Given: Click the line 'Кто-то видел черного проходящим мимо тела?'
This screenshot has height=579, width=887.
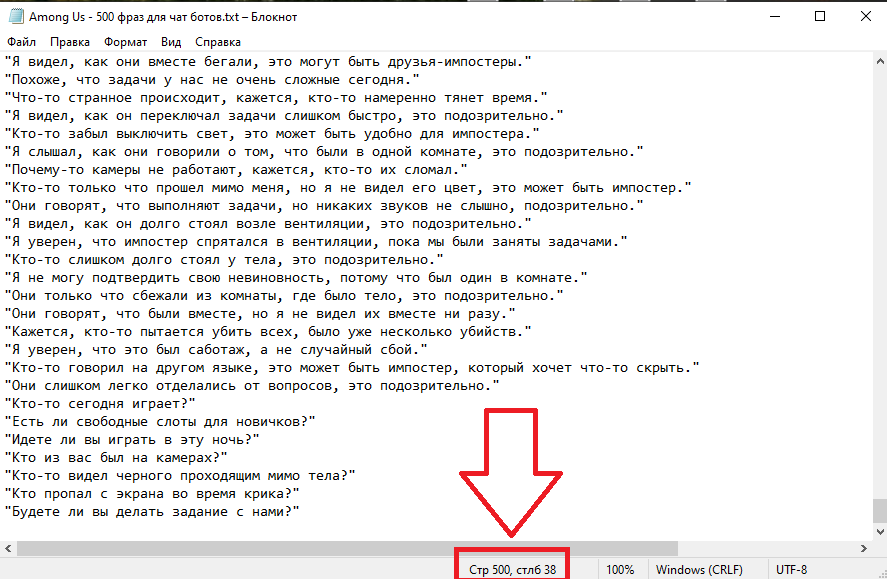Looking at the screenshot, I should (x=180, y=476).
